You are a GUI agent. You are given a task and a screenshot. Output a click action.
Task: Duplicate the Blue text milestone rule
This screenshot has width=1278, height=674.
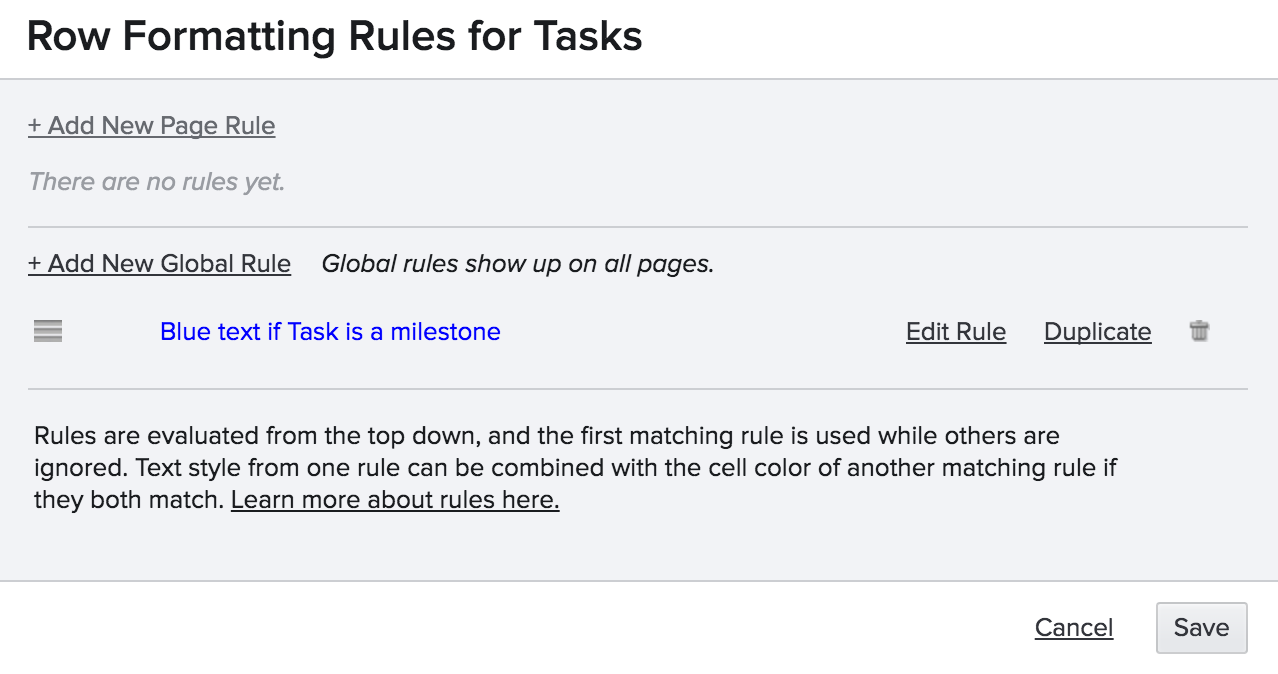pos(1097,332)
